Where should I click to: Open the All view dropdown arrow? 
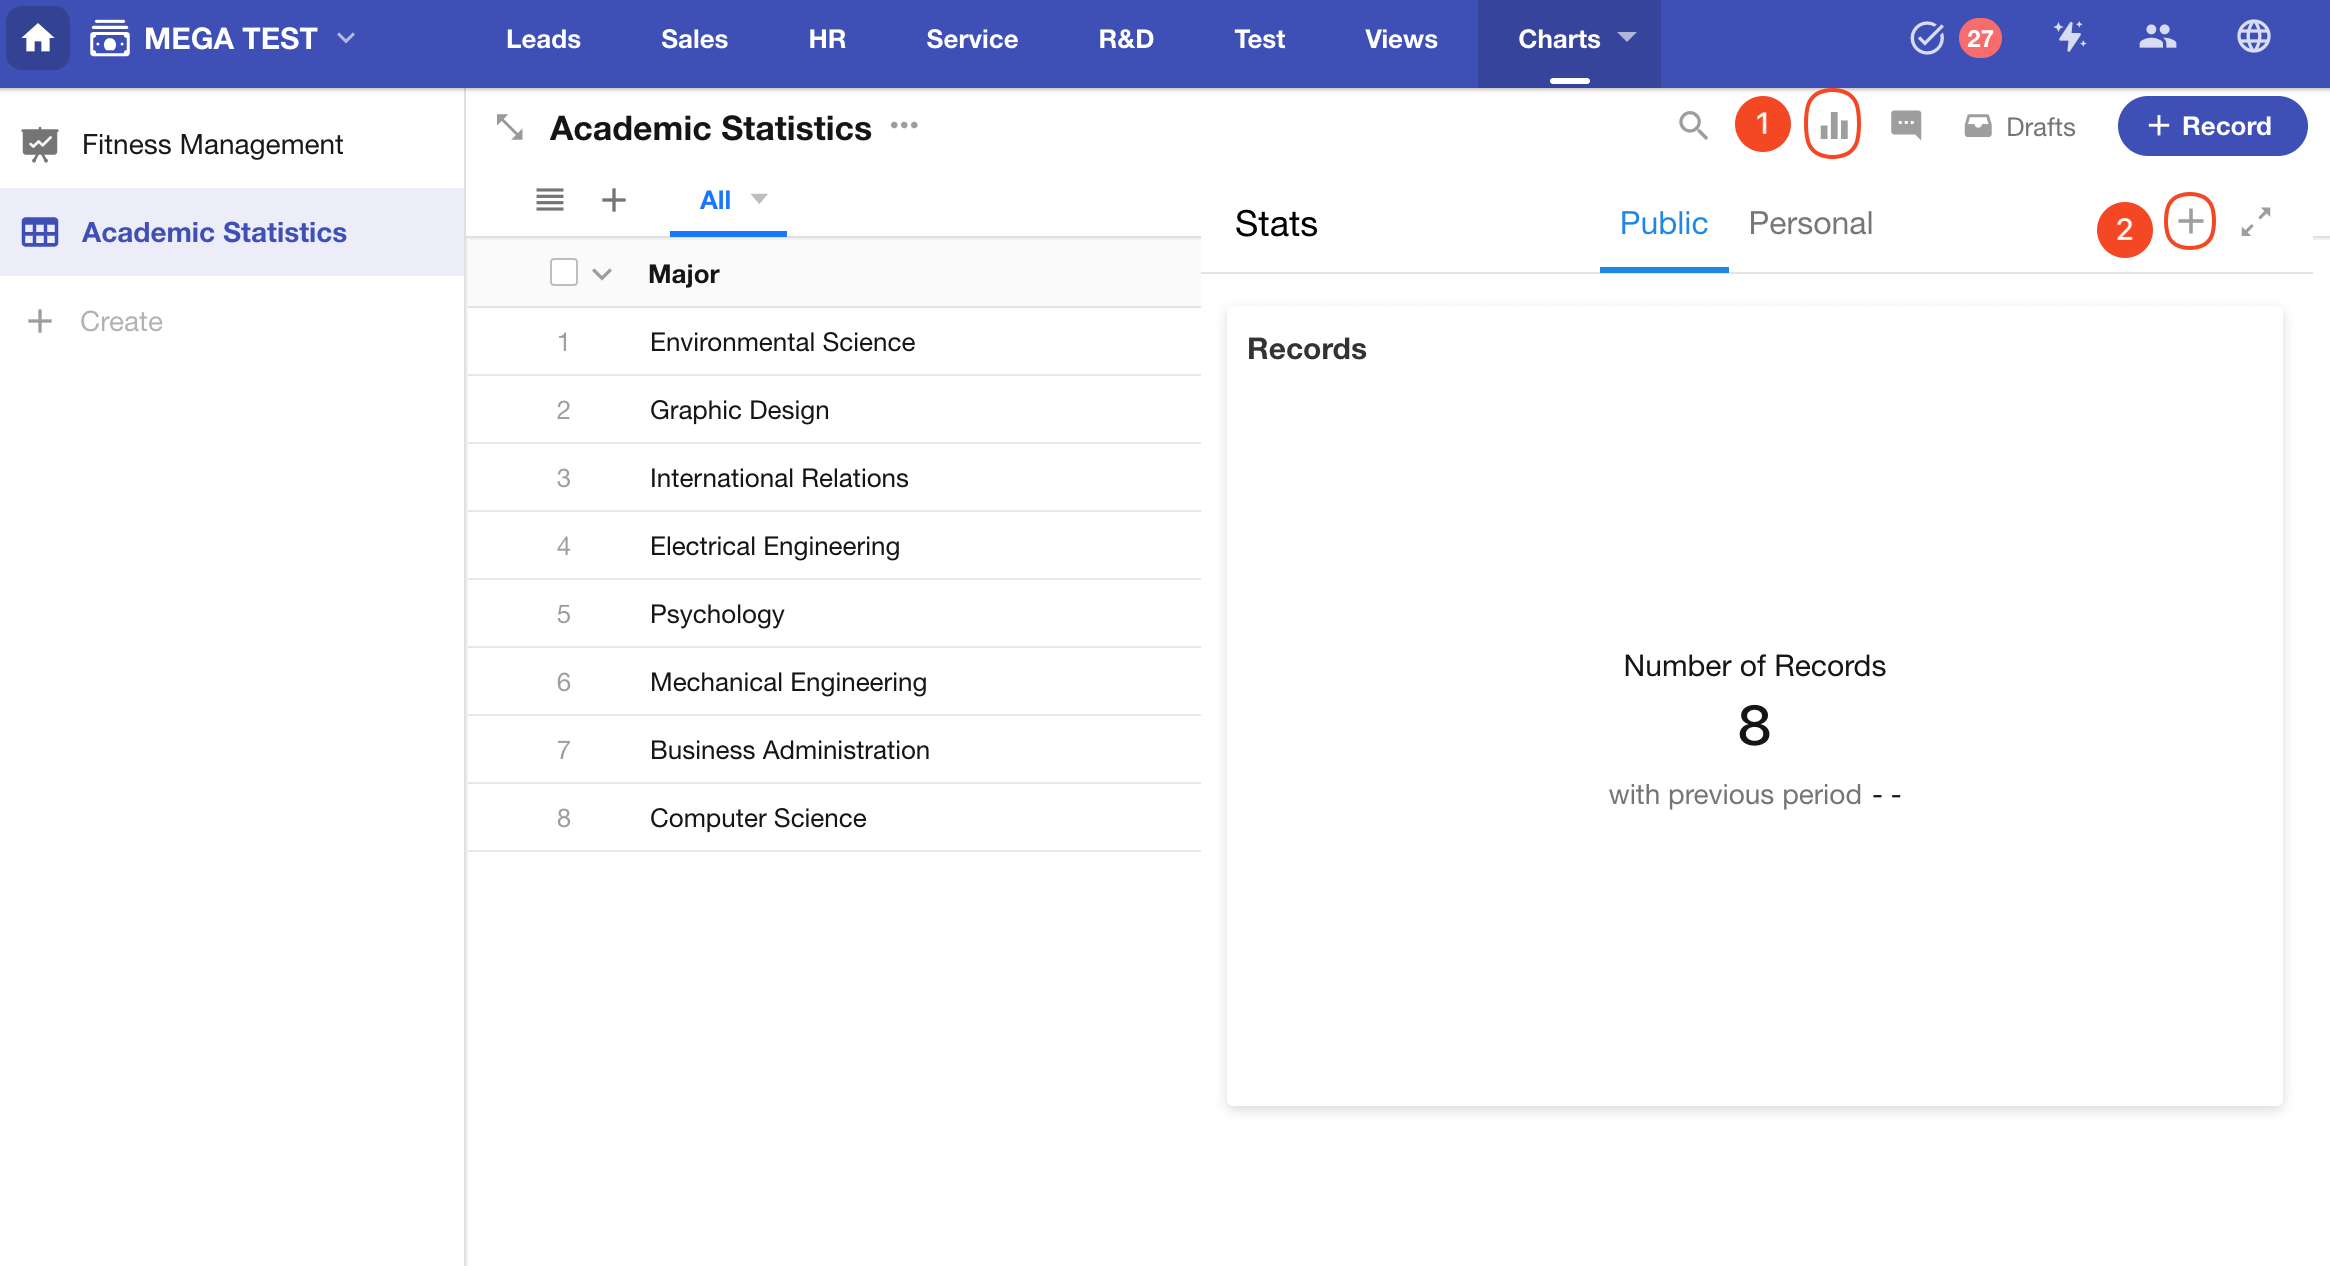pyautogui.click(x=759, y=199)
